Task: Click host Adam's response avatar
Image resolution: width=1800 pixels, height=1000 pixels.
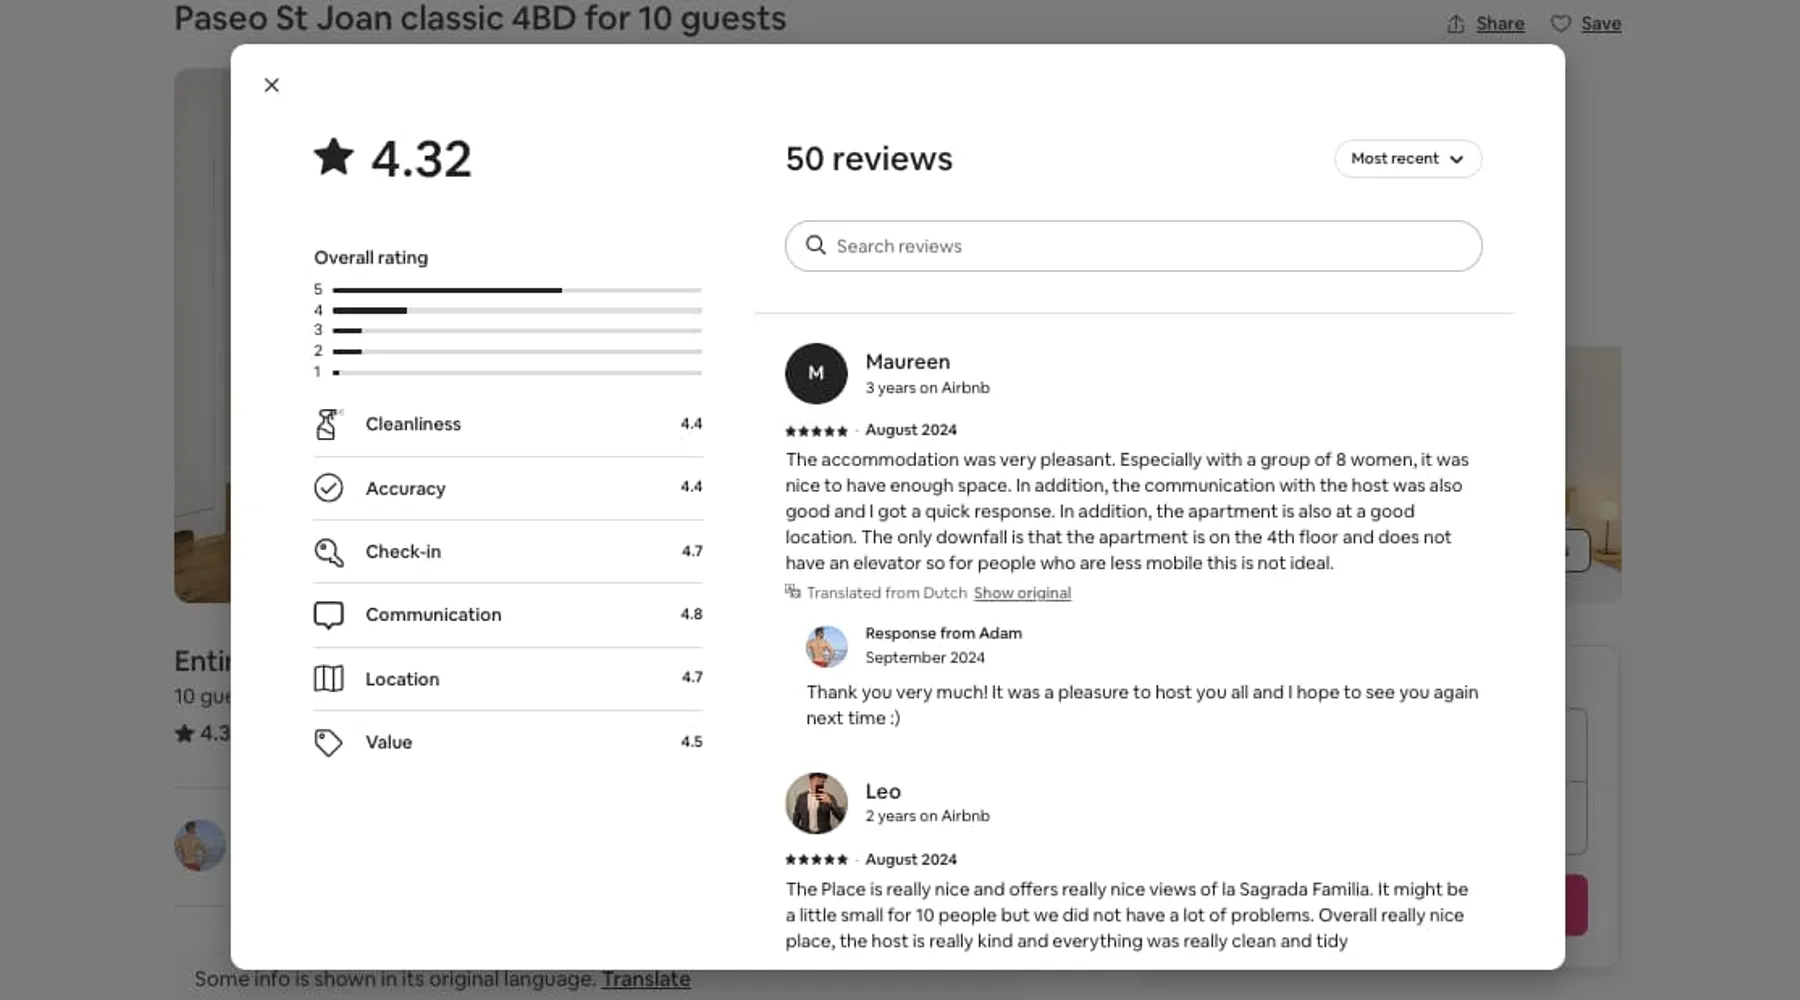Action: click(x=827, y=646)
